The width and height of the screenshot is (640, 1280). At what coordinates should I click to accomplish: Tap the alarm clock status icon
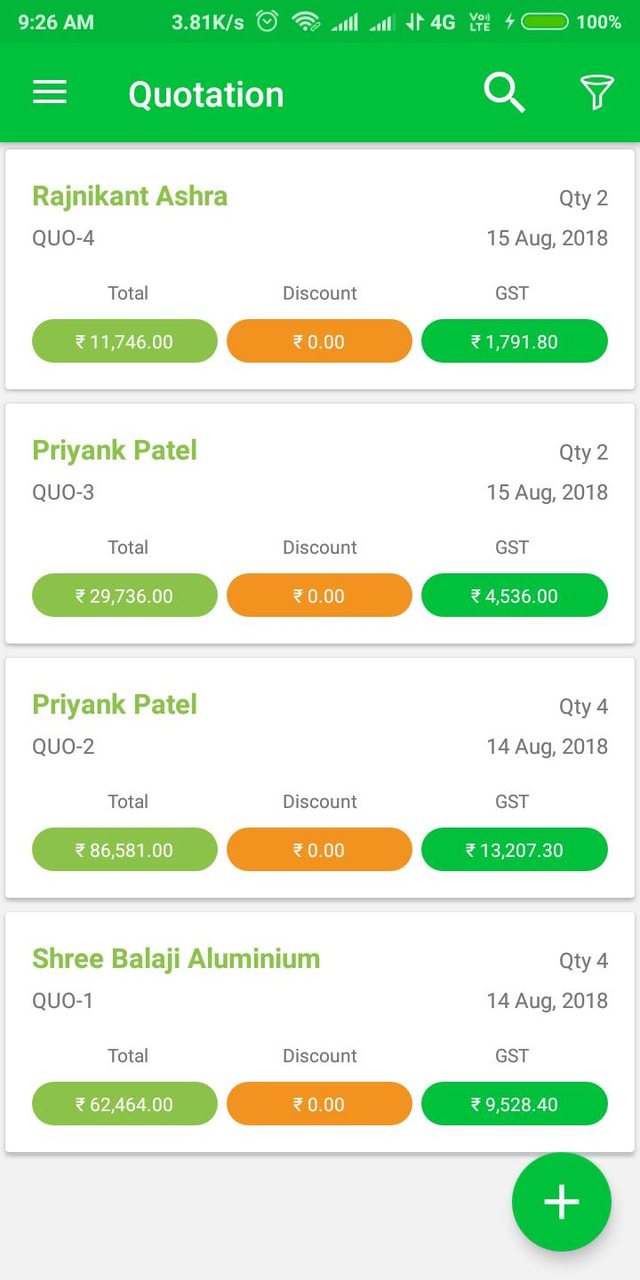(x=267, y=21)
